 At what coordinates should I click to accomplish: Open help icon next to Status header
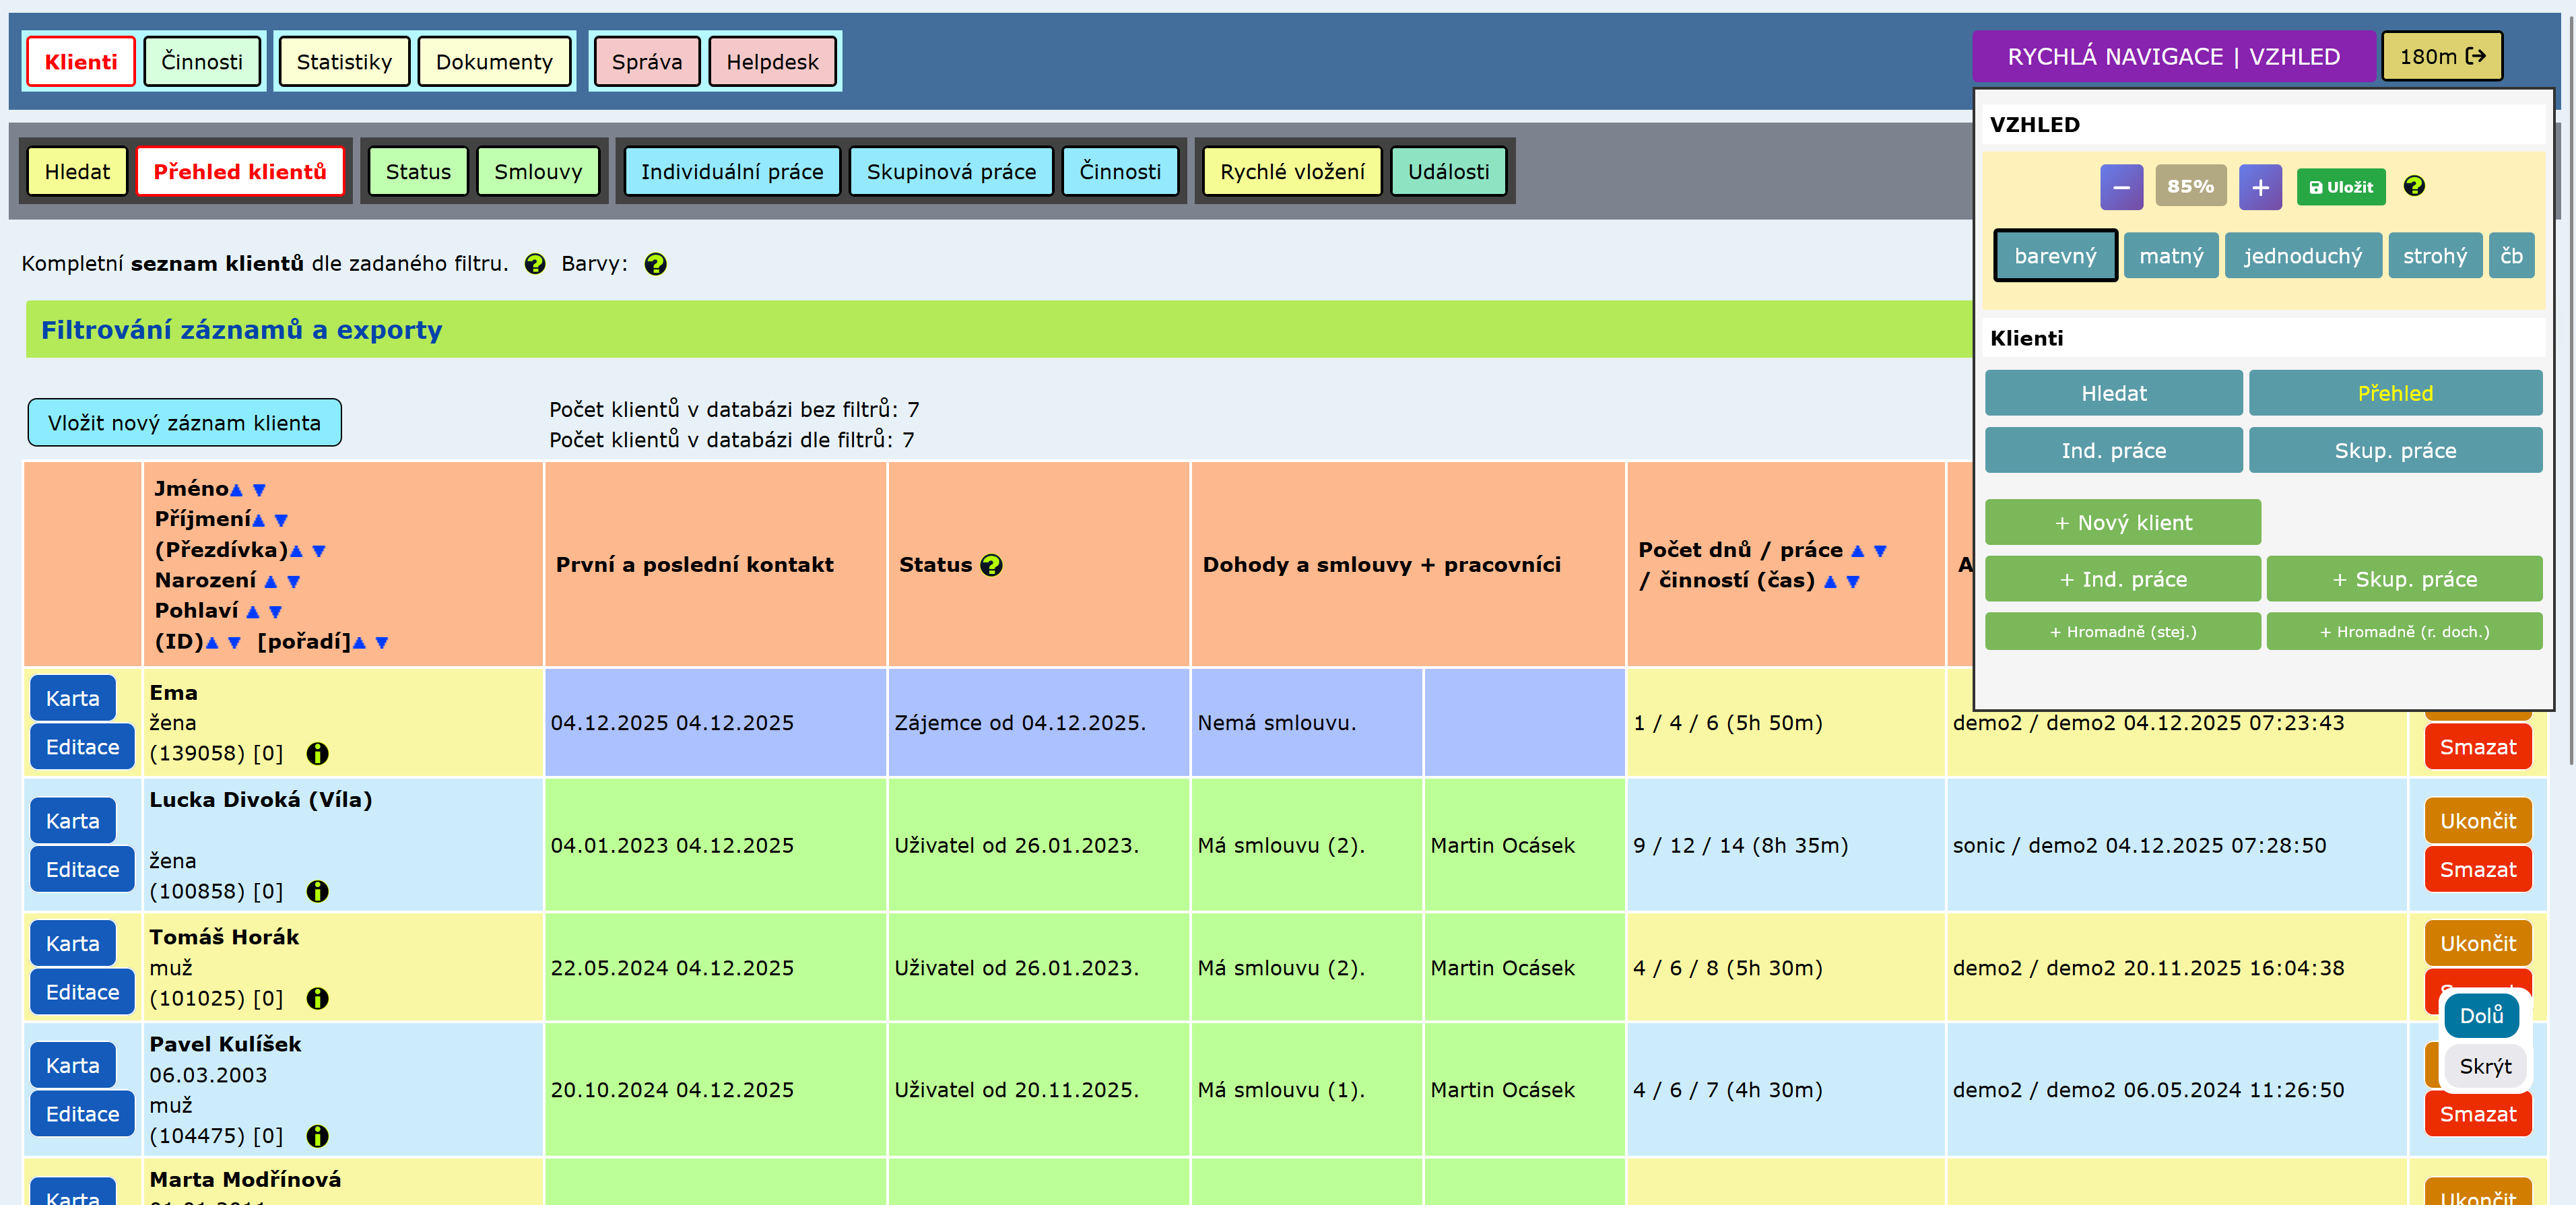(990, 565)
